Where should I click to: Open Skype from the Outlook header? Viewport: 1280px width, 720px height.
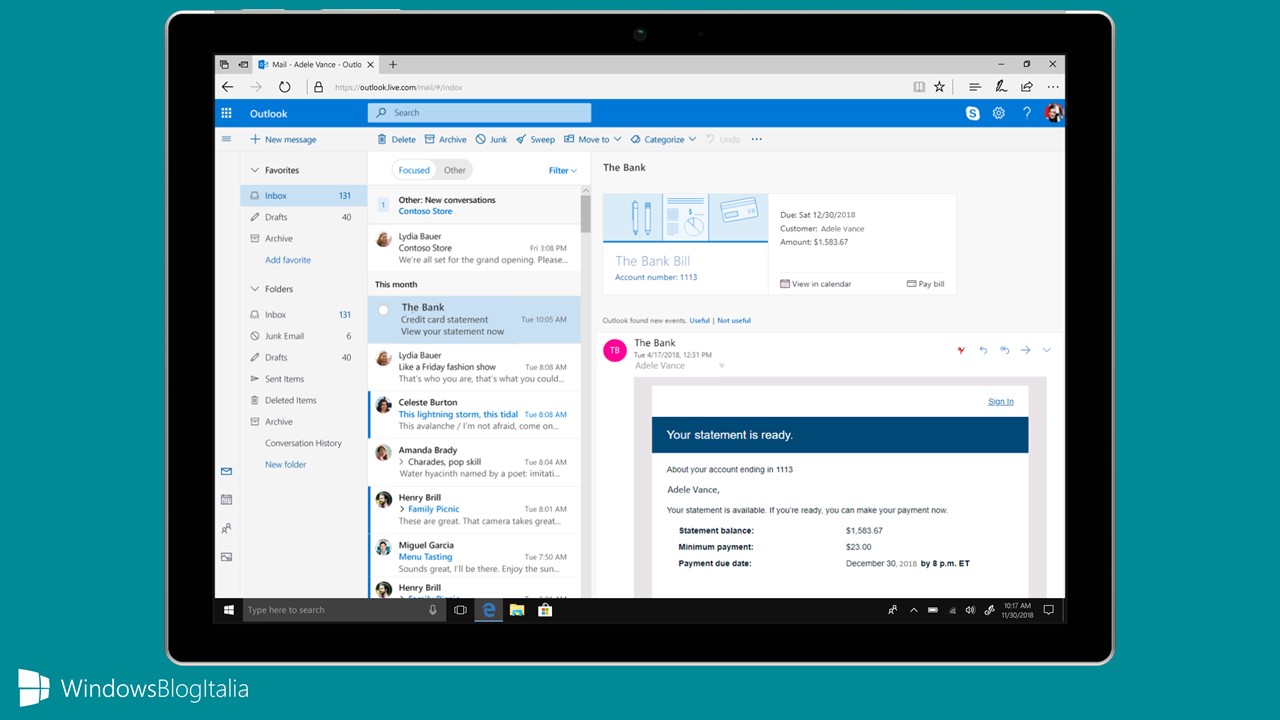[972, 113]
